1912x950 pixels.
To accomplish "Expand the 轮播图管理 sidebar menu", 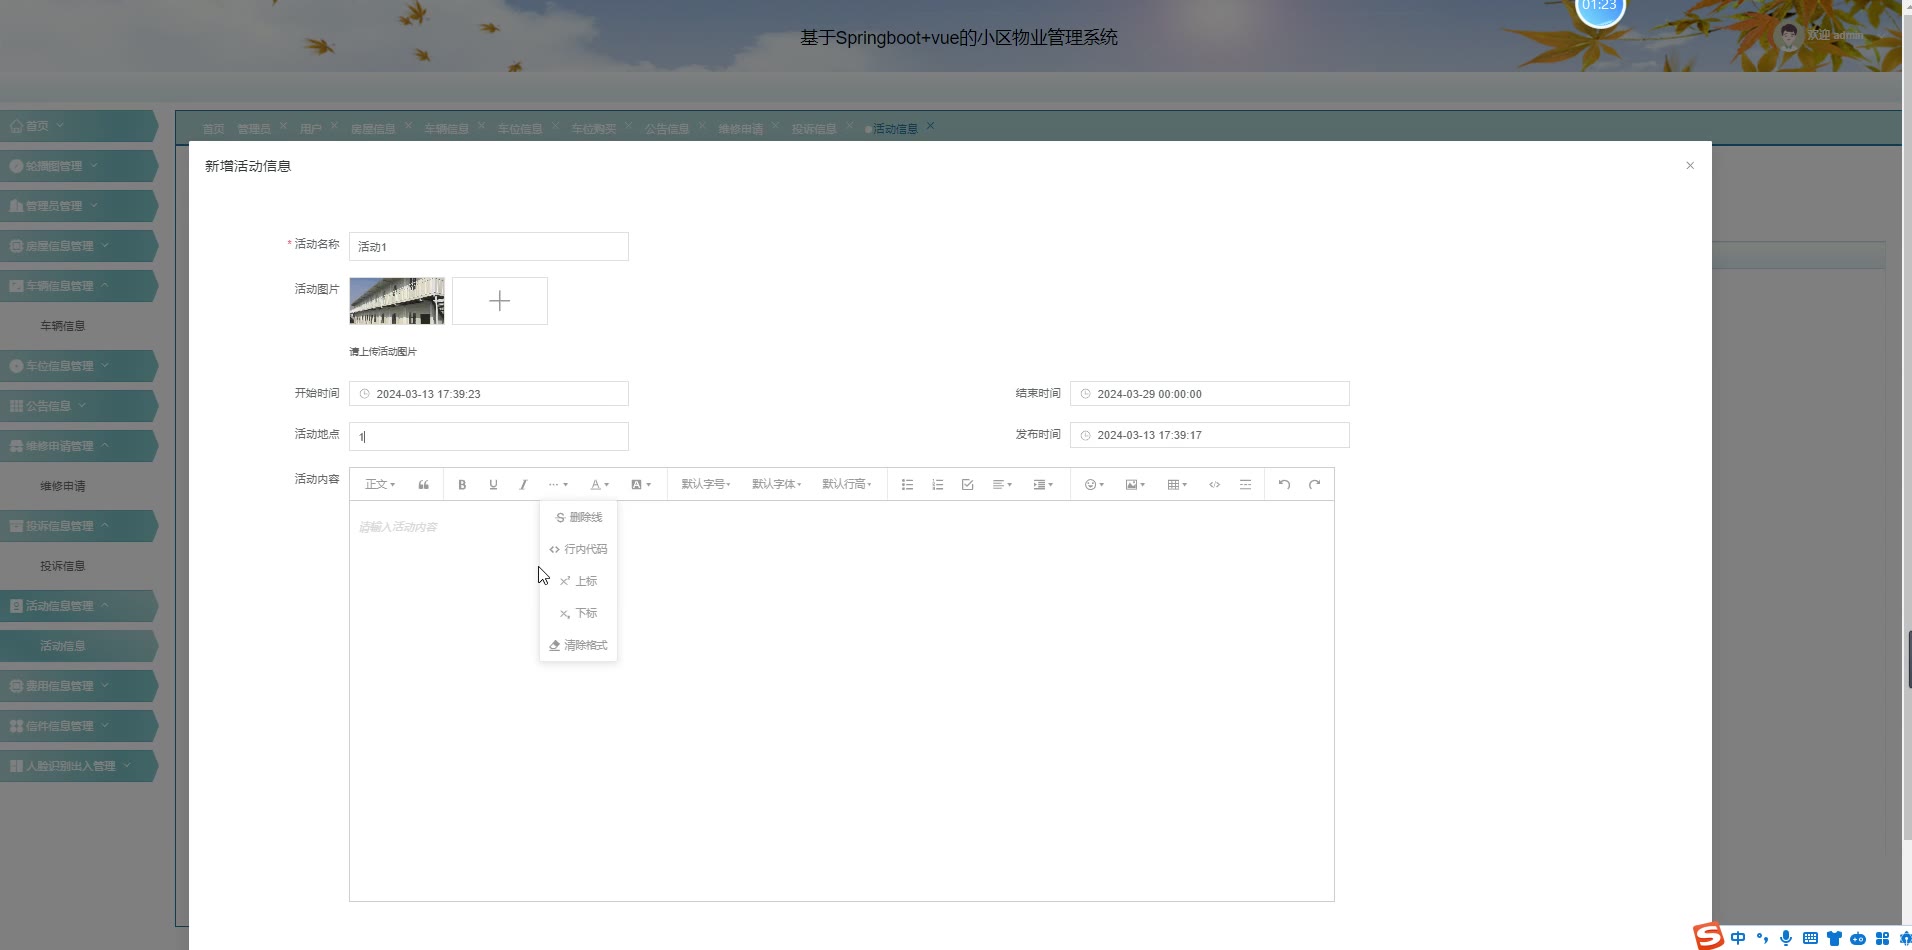I will [x=78, y=166].
